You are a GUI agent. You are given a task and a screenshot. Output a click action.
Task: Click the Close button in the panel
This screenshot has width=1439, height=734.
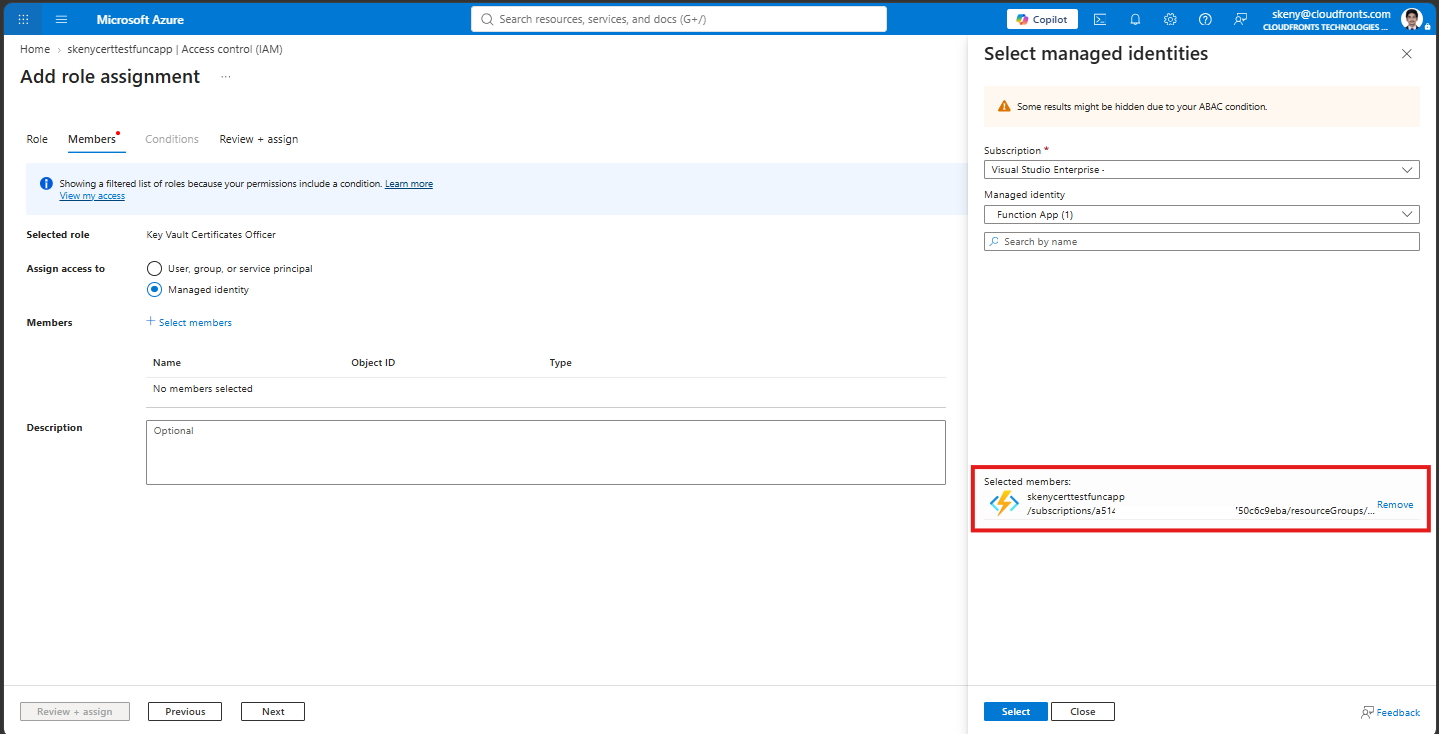1082,712
